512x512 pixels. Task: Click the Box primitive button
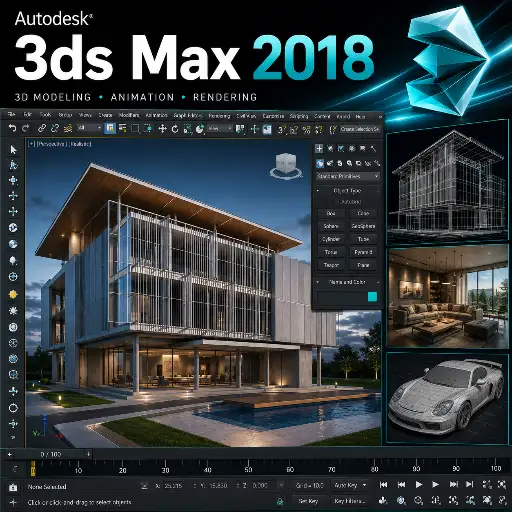(331, 213)
